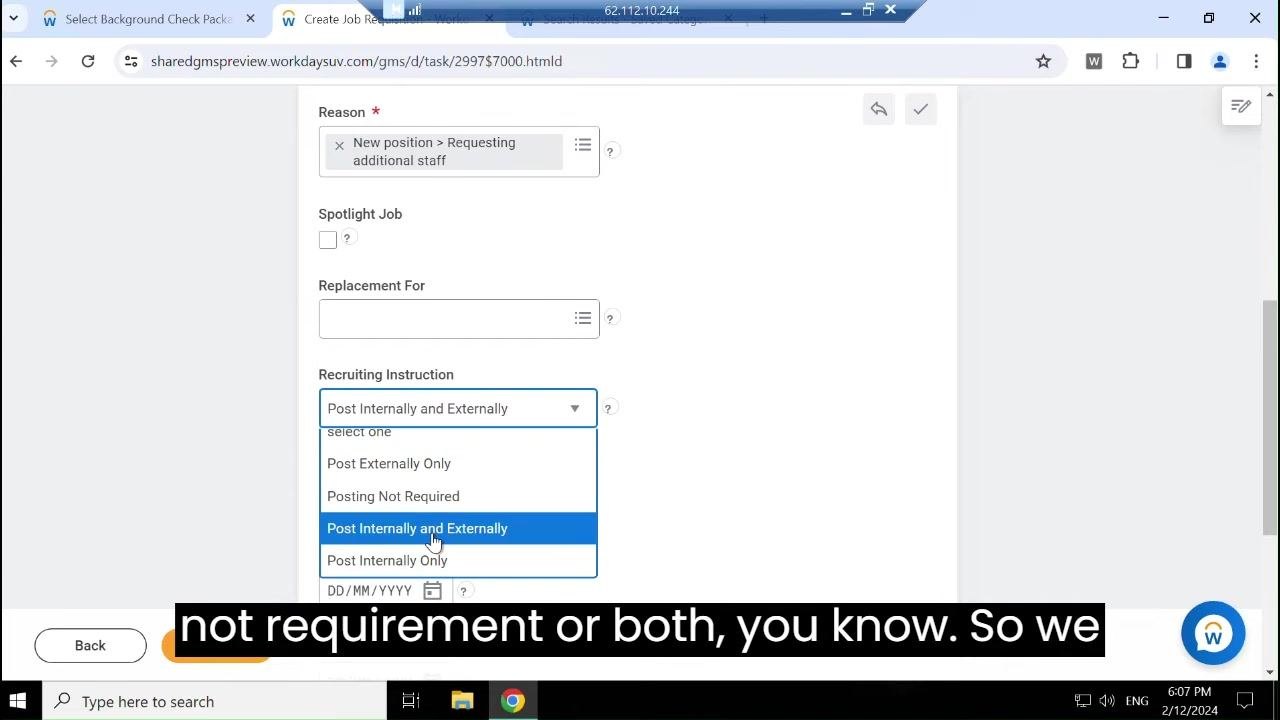
Task: Open the tab search dropdown in Chrome
Action: tap(13, 18)
